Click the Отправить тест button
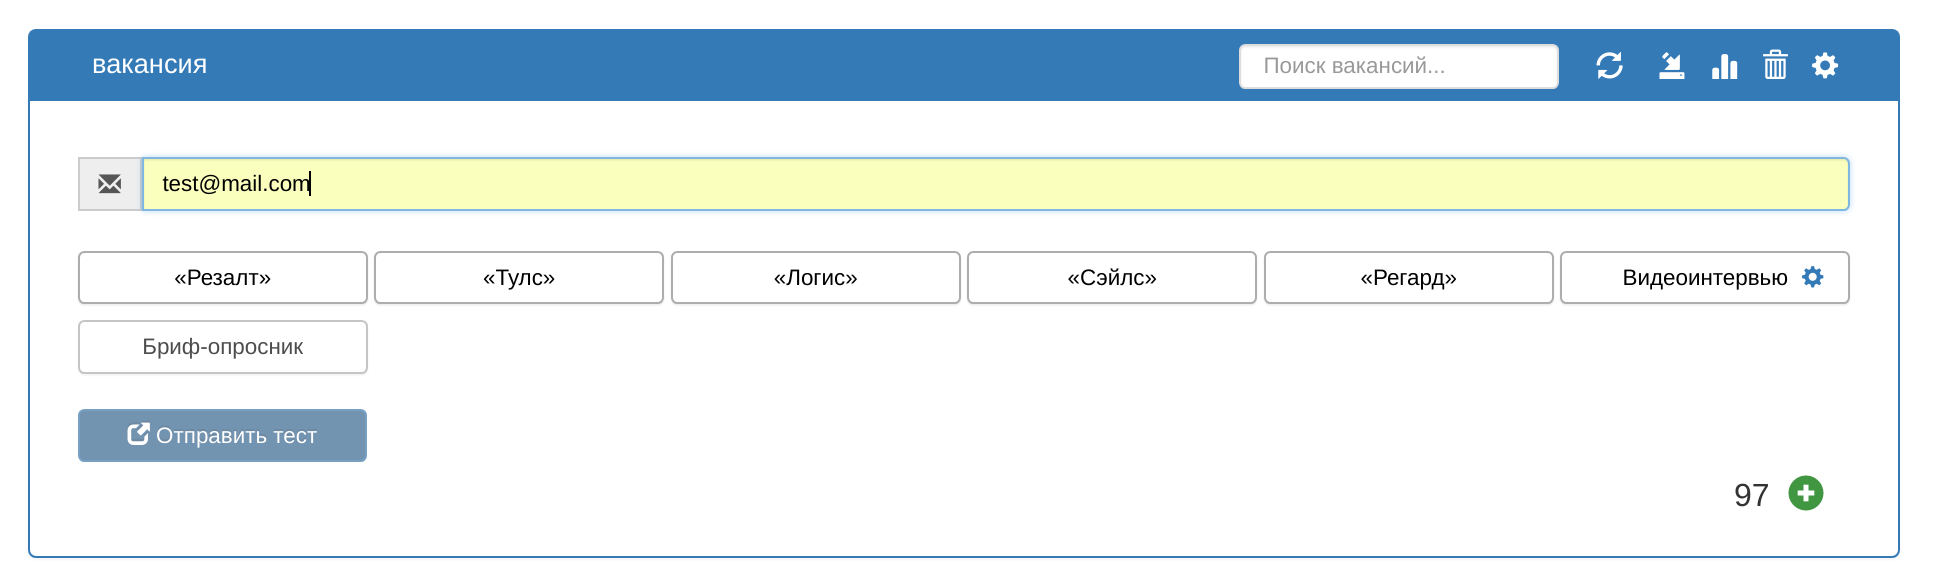 (223, 436)
